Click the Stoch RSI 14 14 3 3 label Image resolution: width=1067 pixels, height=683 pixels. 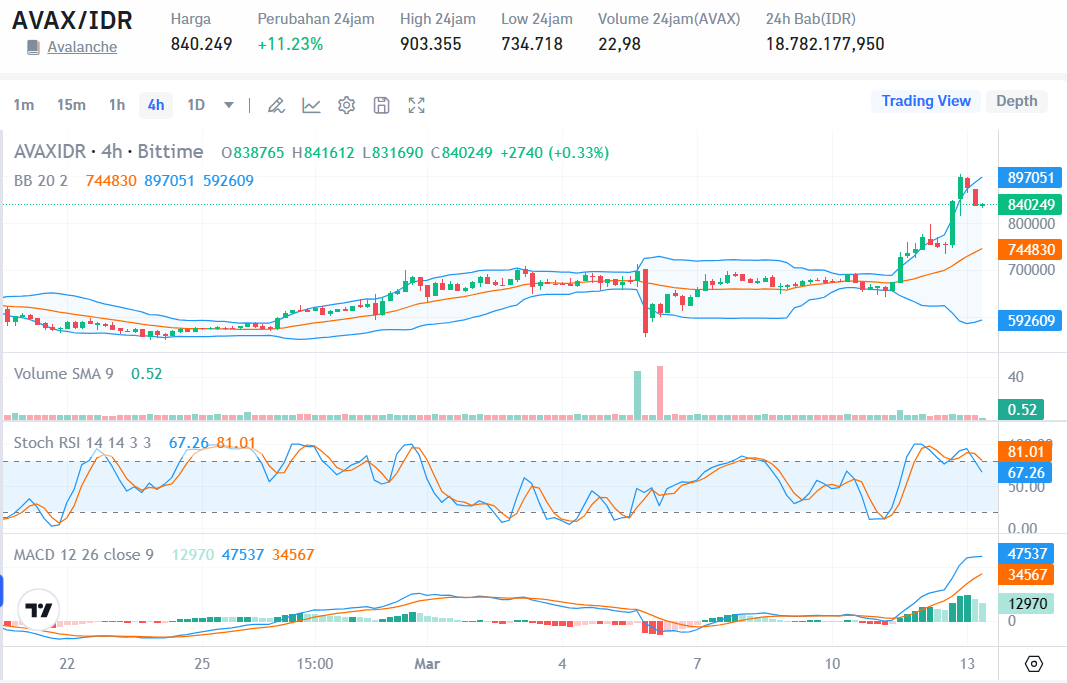coord(82,443)
